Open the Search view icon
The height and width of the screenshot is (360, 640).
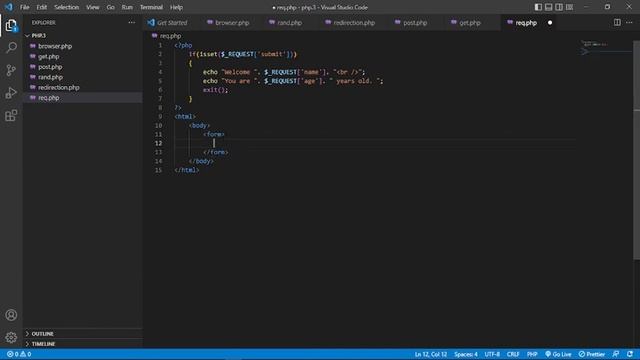[x=11, y=48]
